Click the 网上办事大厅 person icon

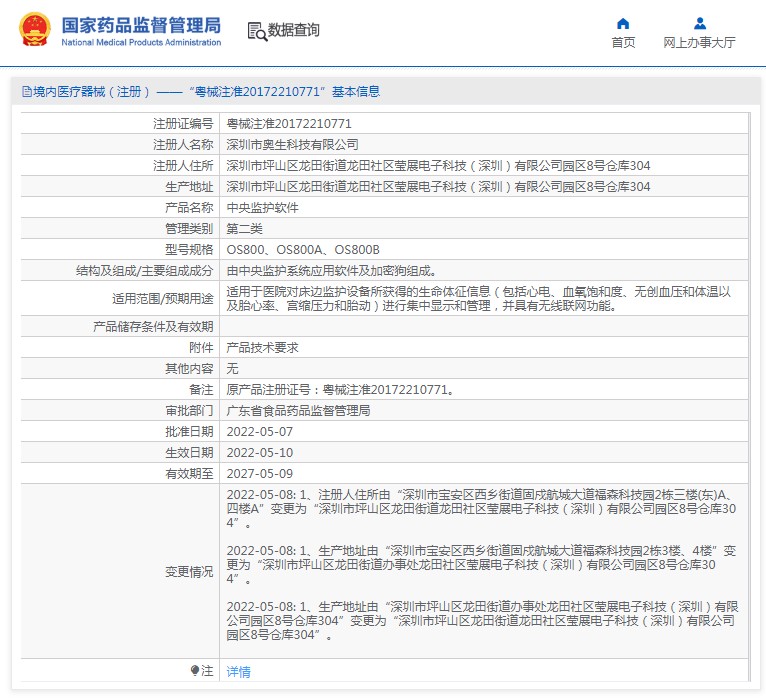[699, 23]
